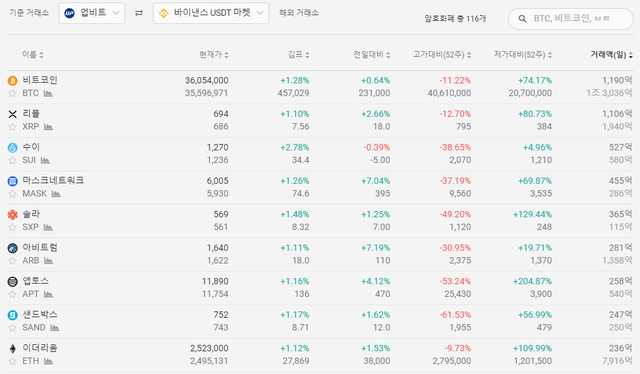Toggle favorite star for BTC
640x374 pixels.
click(x=12, y=94)
